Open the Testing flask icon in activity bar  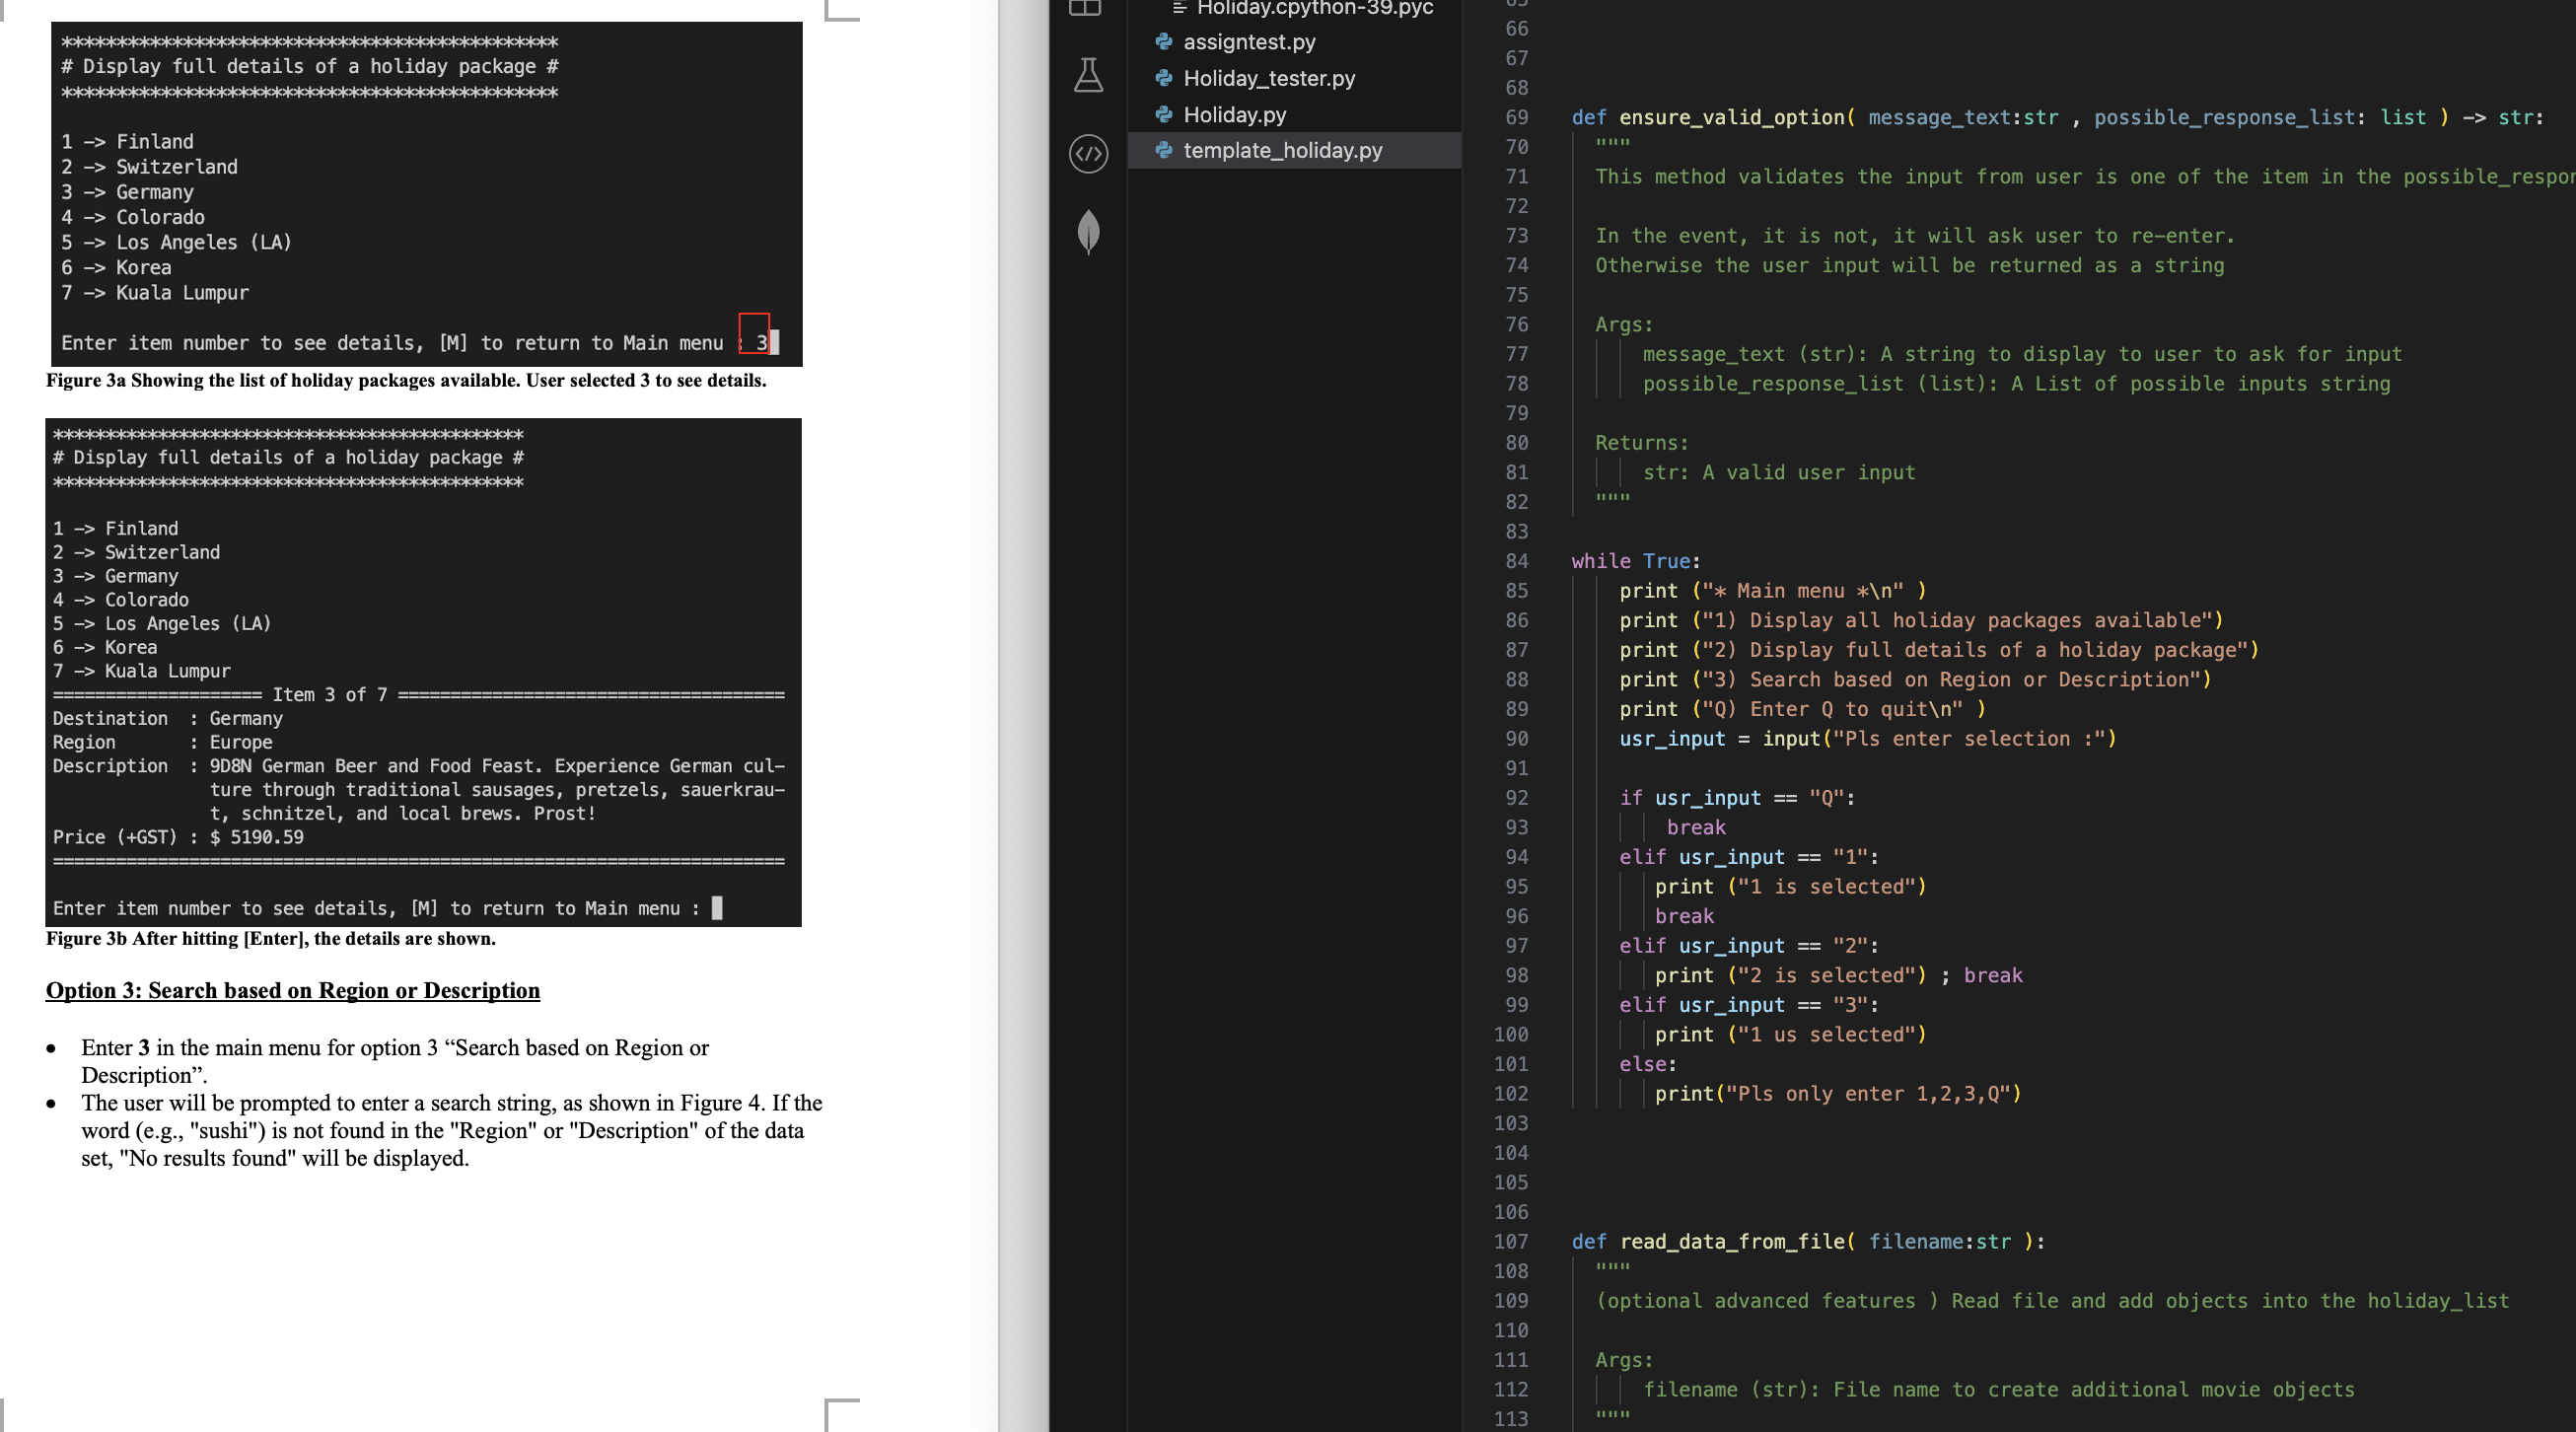click(1088, 76)
